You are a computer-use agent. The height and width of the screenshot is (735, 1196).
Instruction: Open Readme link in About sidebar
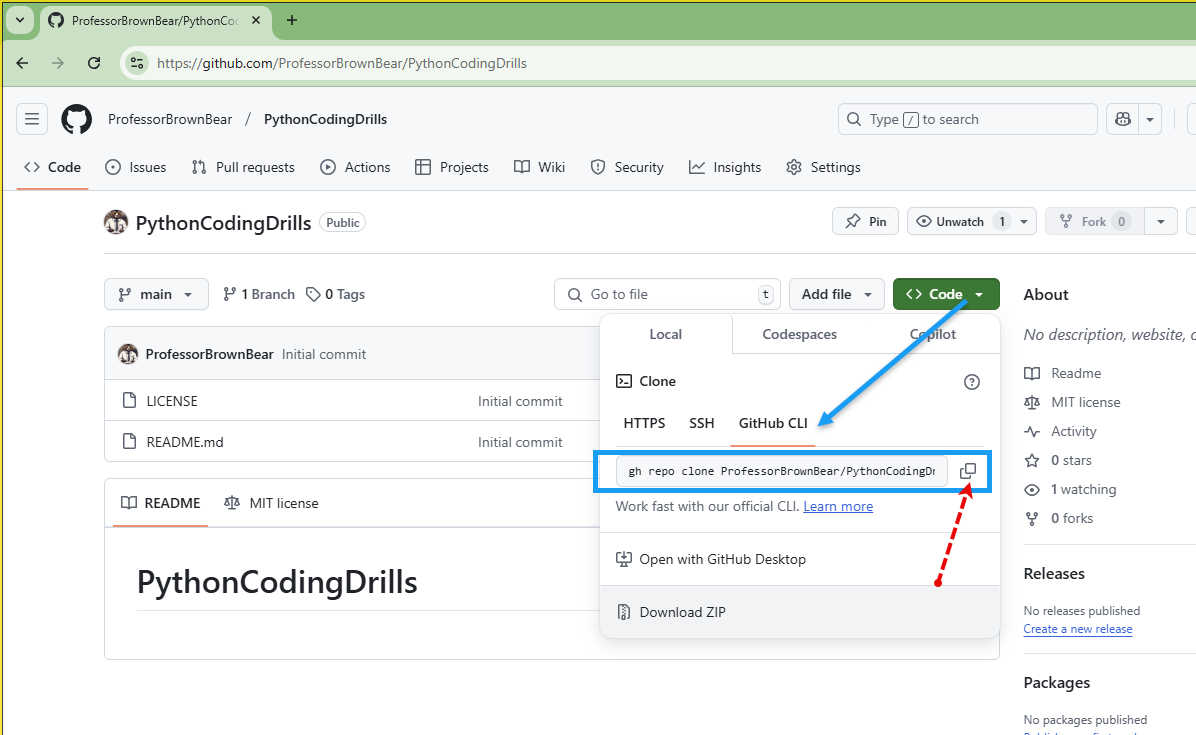click(x=1063, y=373)
